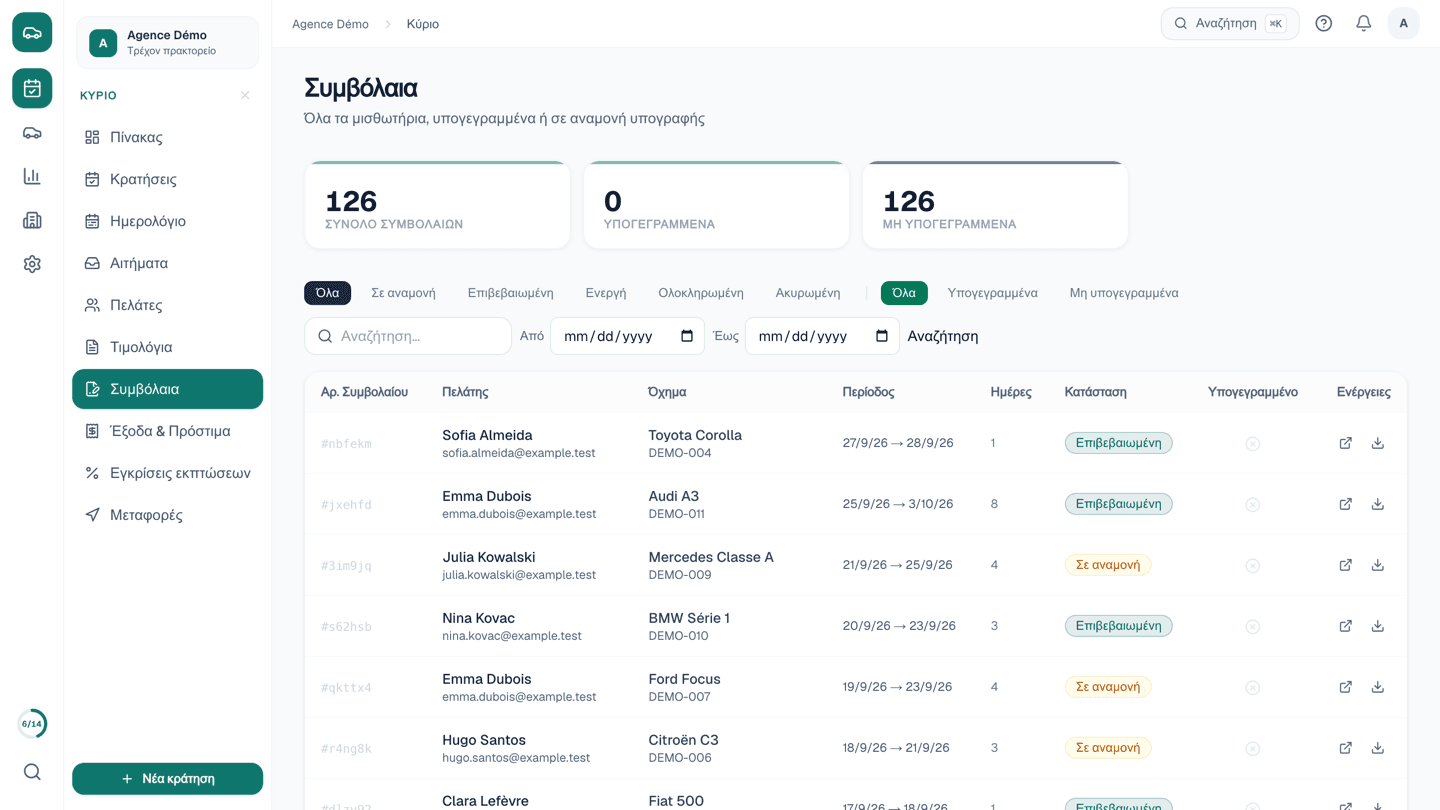Show only Υπογεγραμμένα contracts

point(992,293)
